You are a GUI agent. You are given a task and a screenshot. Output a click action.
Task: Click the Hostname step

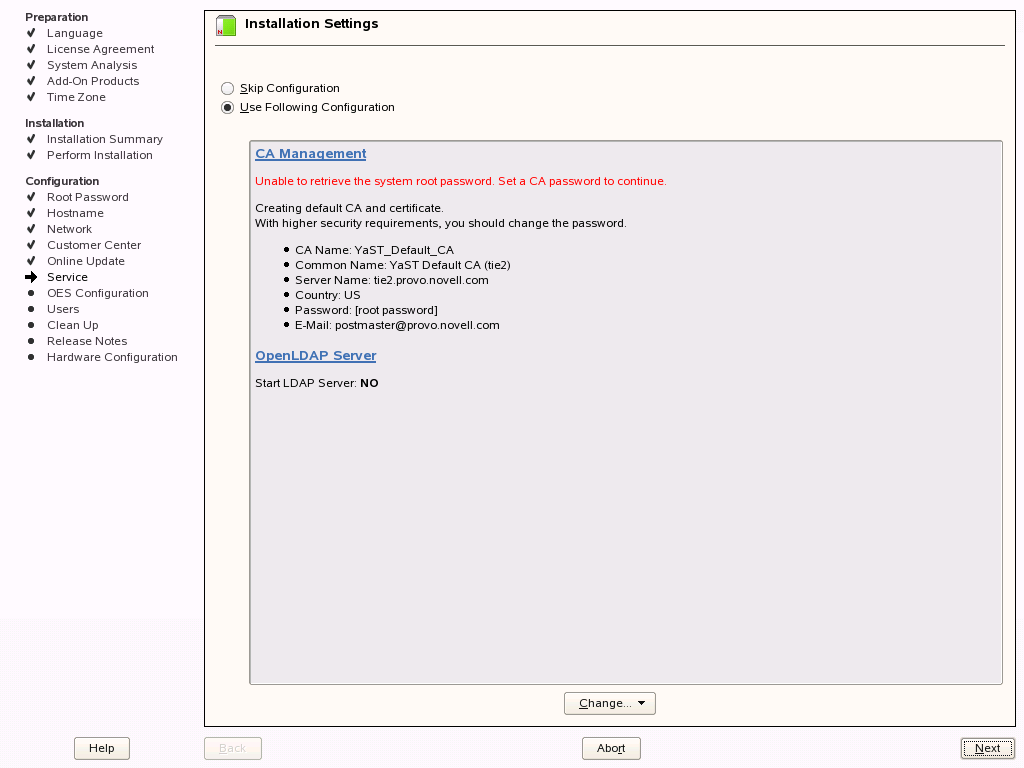pos(75,213)
